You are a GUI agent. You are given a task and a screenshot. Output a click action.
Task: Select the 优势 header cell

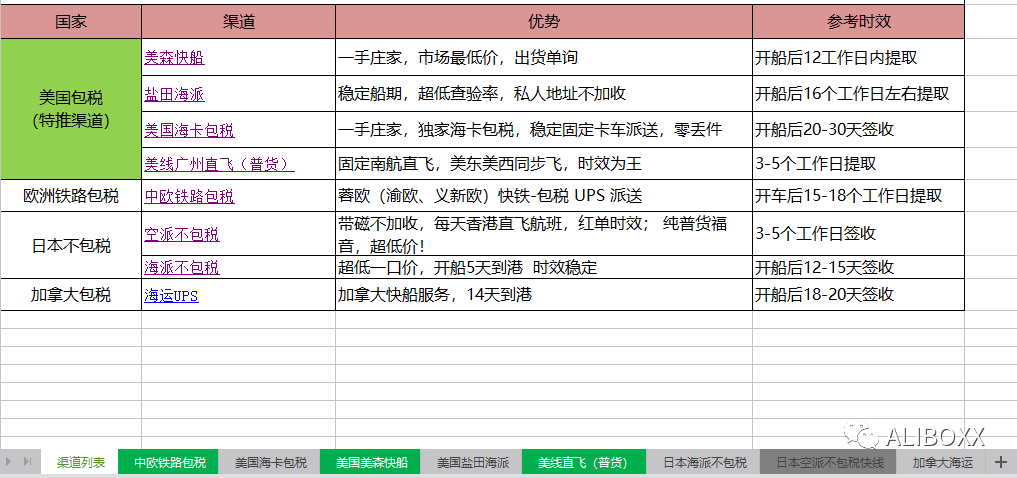click(544, 22)
